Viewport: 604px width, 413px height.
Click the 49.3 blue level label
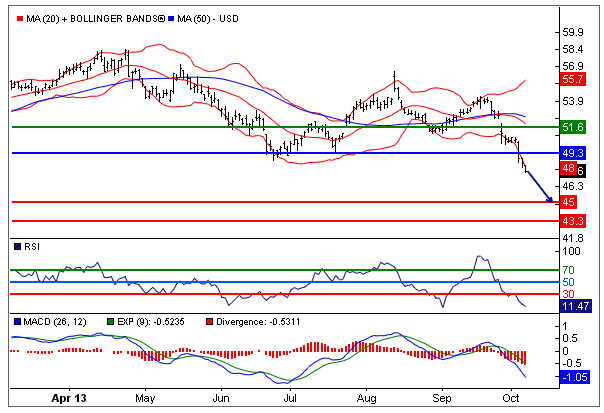(x=573, y=153)
